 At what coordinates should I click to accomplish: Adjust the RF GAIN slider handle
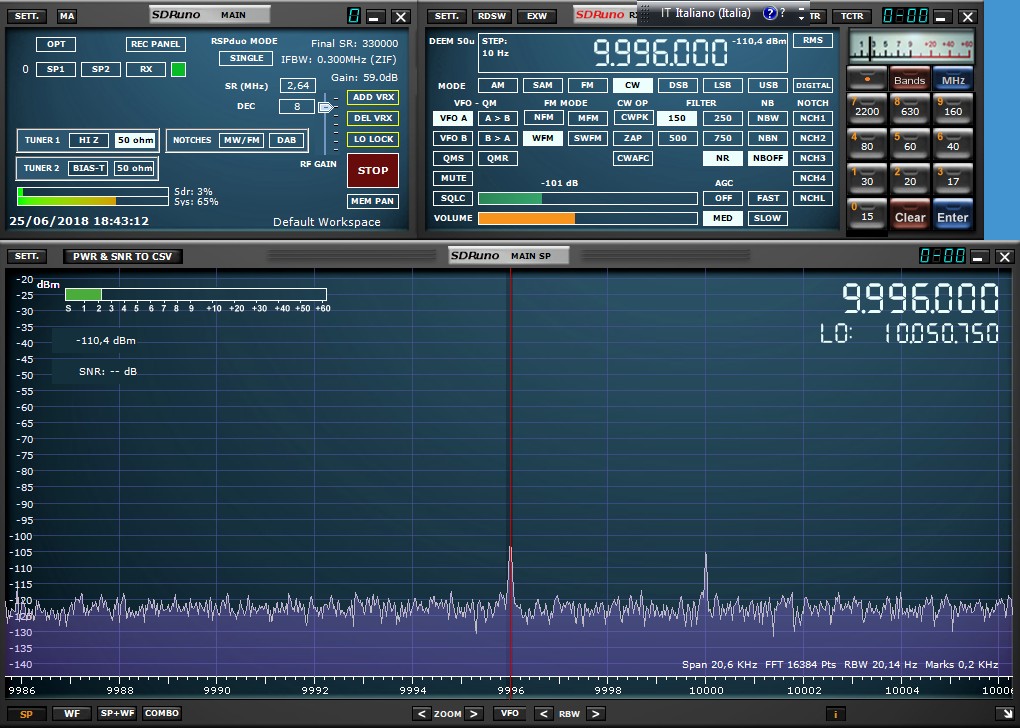(326, 107)
